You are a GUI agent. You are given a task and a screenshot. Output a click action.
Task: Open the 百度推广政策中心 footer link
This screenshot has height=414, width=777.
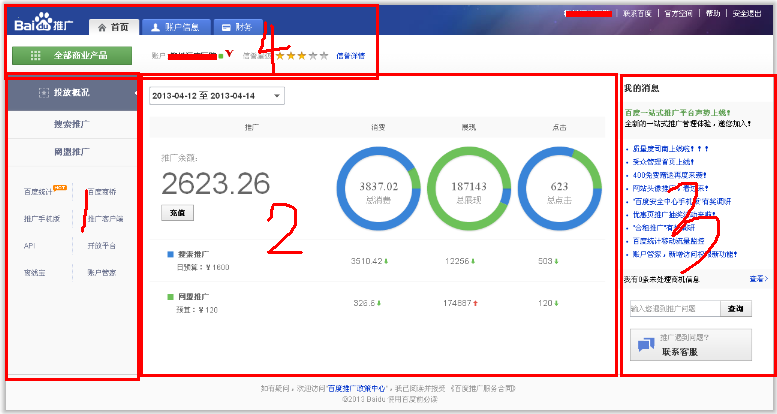(356, 389)
